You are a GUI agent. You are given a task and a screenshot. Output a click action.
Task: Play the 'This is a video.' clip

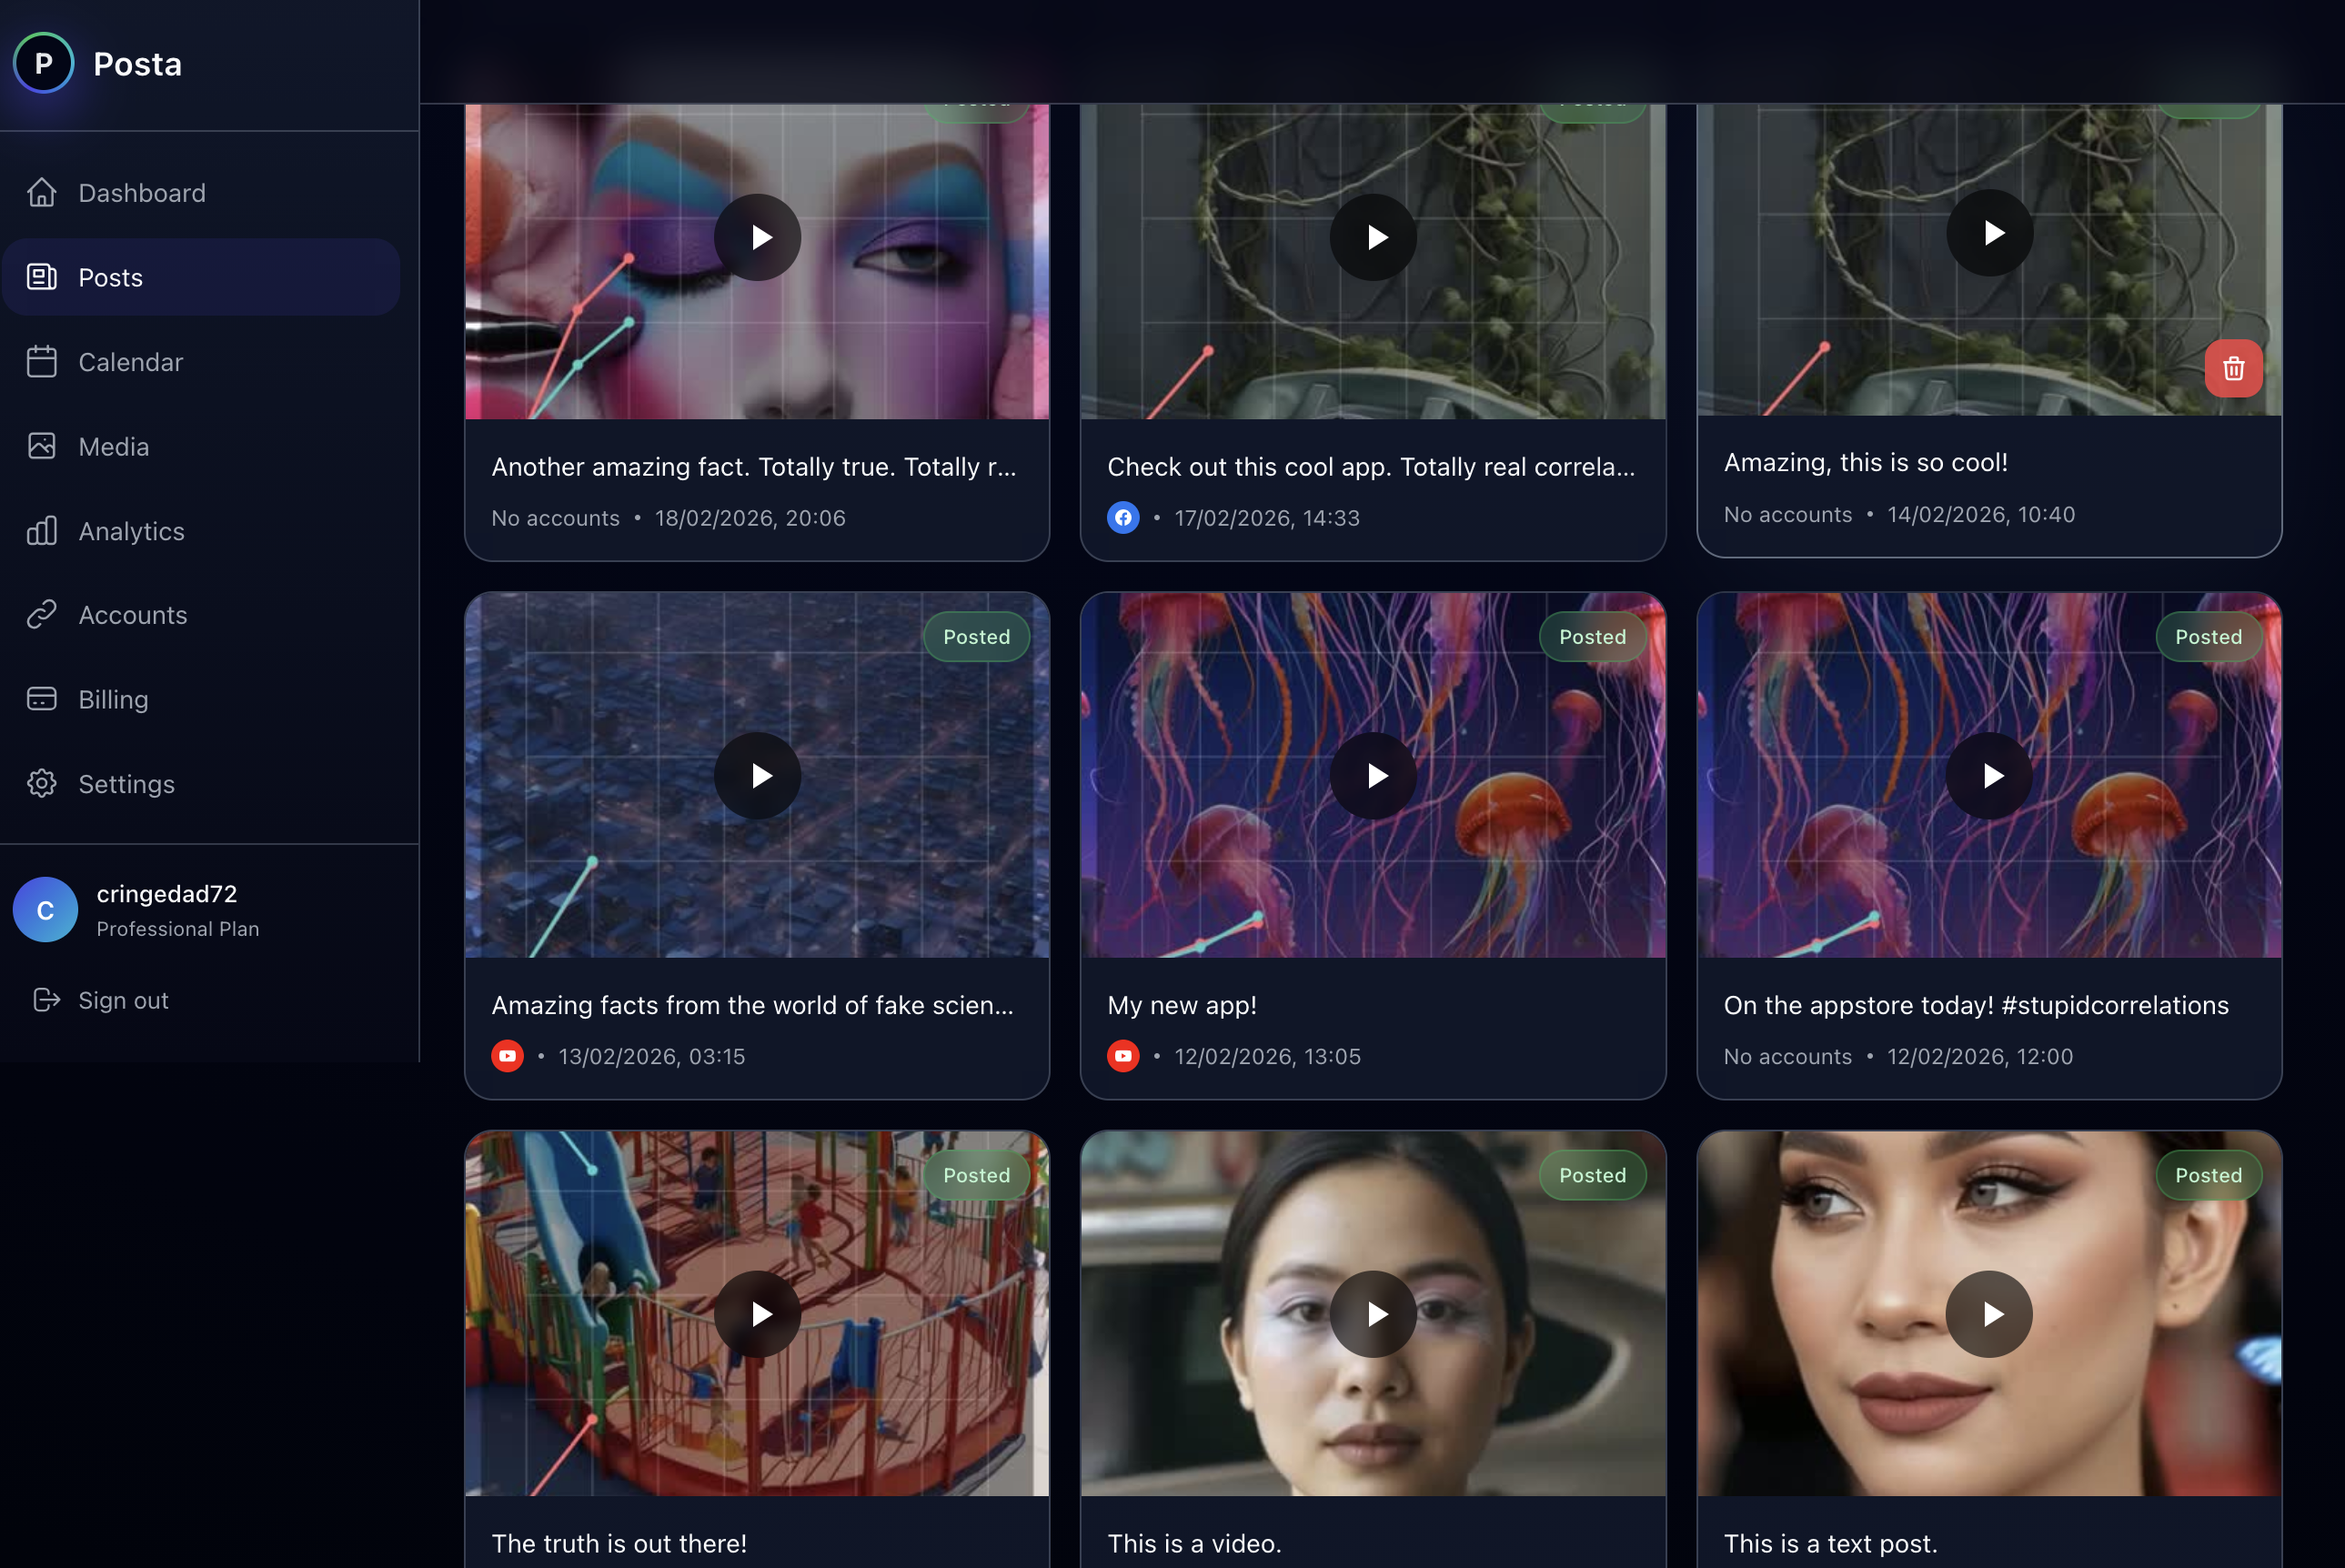[x=1373, y=1314]
